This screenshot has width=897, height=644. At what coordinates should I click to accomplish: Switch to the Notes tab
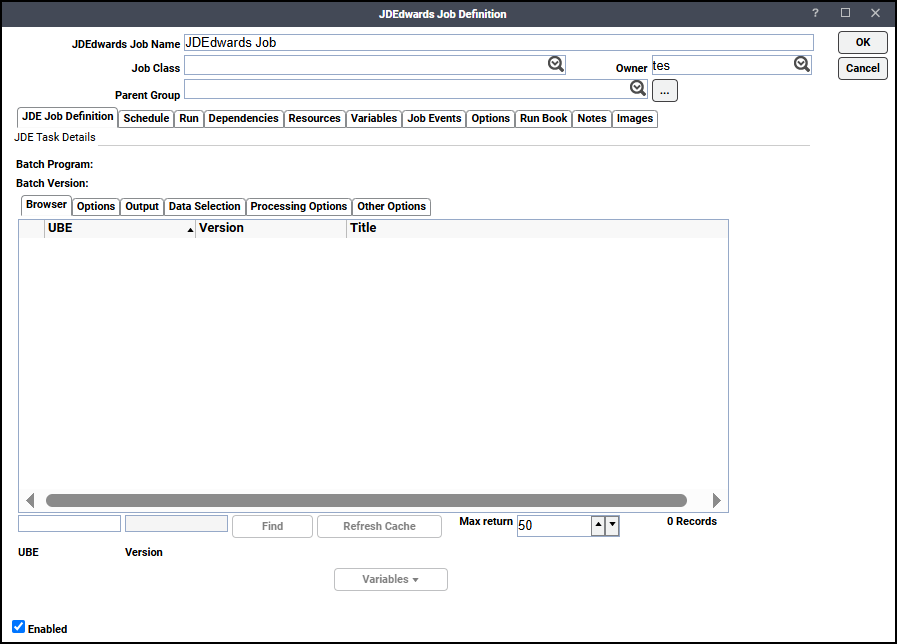(x=592, y=118)
